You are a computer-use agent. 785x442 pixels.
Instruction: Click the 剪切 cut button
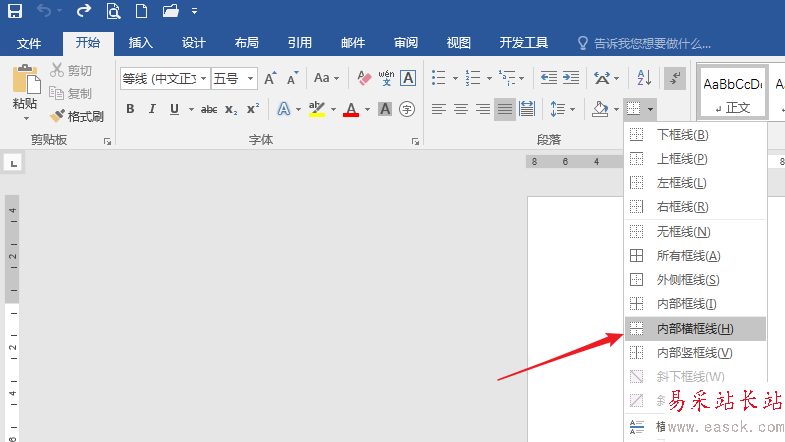point(71,71)
